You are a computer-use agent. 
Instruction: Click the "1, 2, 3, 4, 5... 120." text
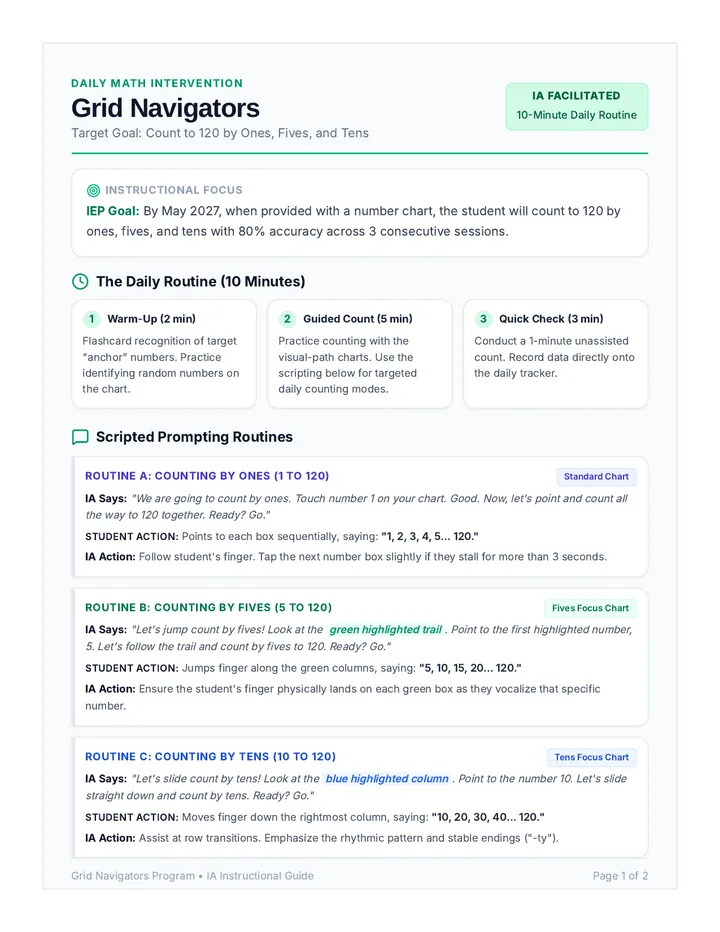pyautogui.click(x=430, y=537)
